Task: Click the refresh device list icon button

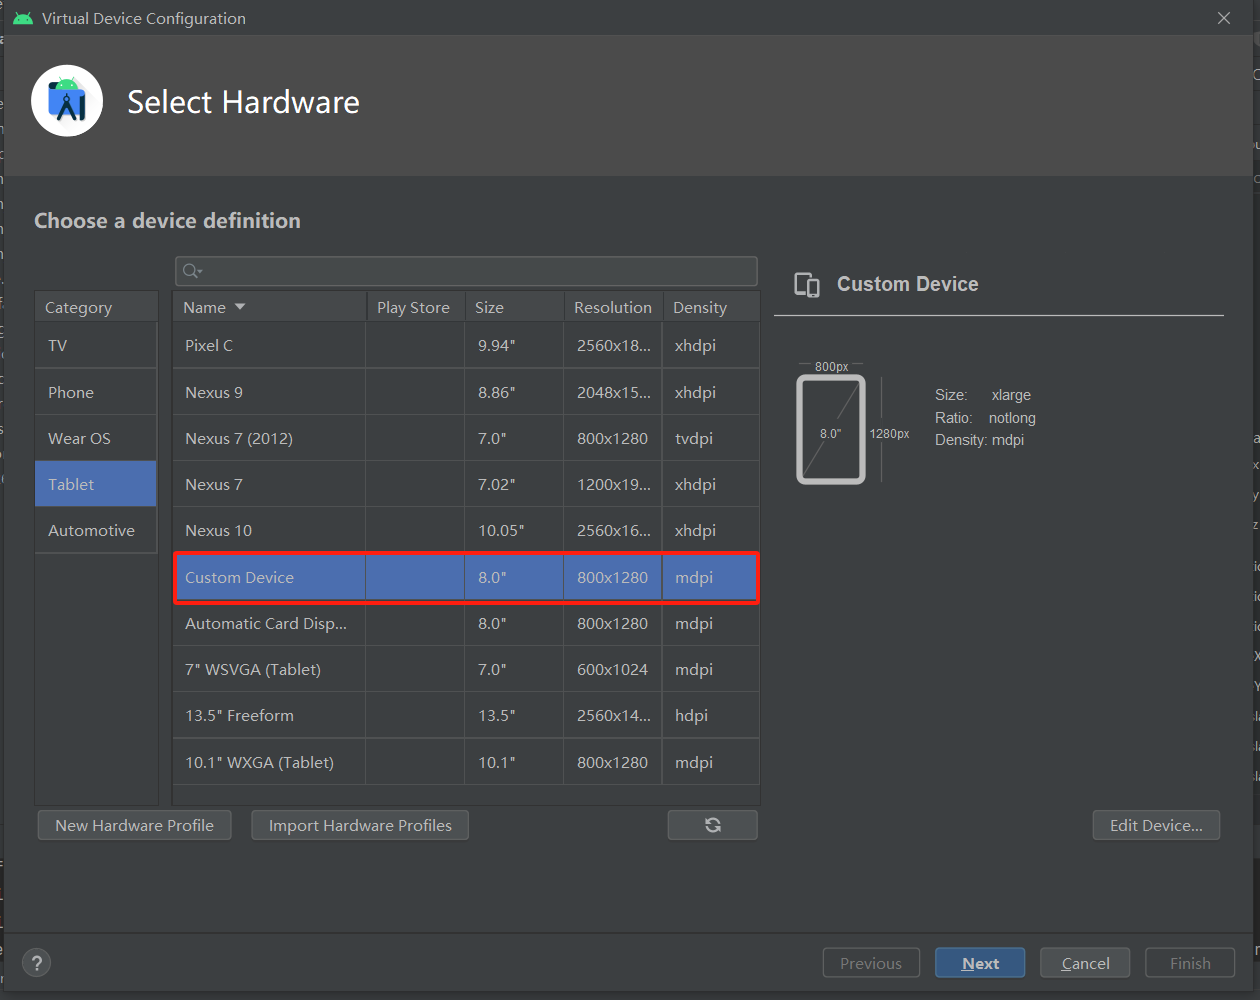Action: (713, 825)
